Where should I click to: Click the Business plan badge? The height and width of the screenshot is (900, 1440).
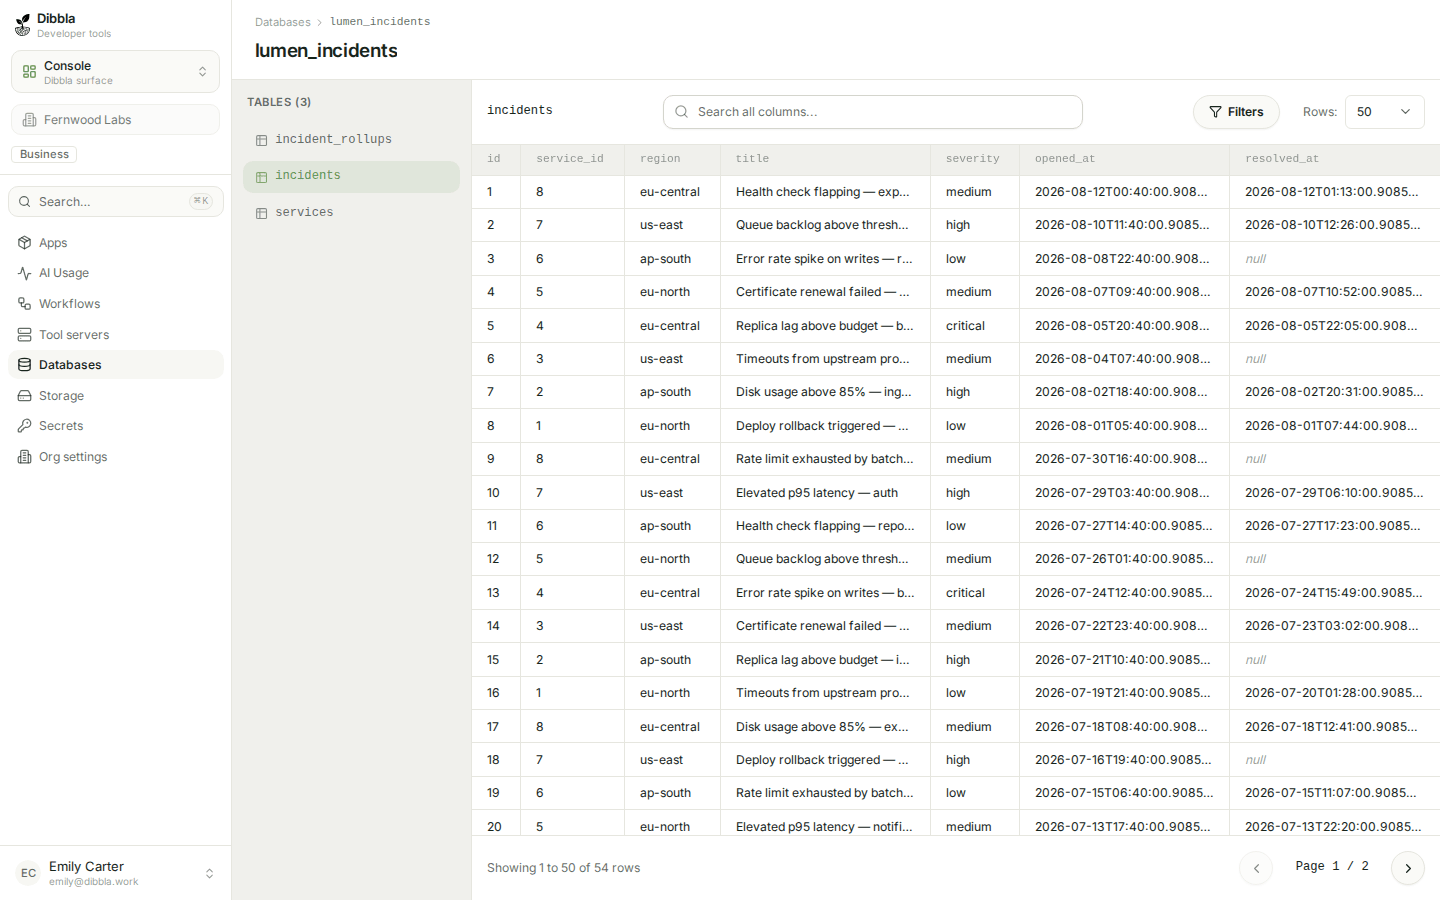click(x=44, y=155)
